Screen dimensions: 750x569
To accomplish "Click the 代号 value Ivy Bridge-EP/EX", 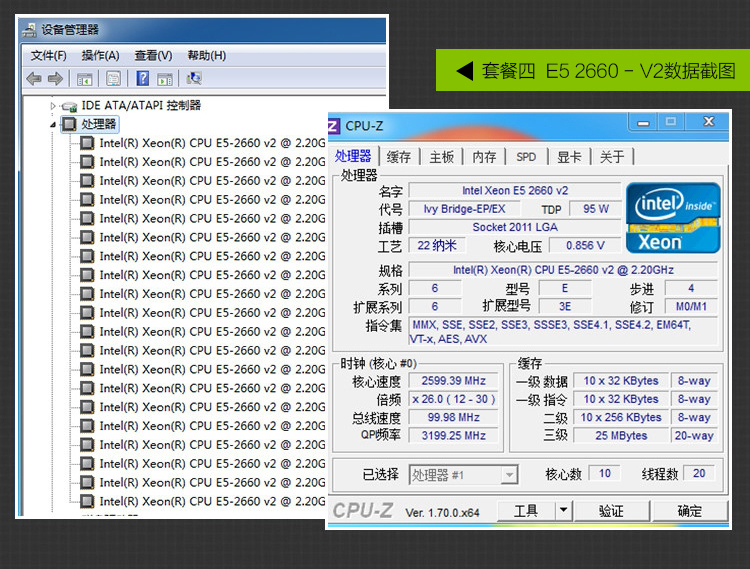I will 464,209.
